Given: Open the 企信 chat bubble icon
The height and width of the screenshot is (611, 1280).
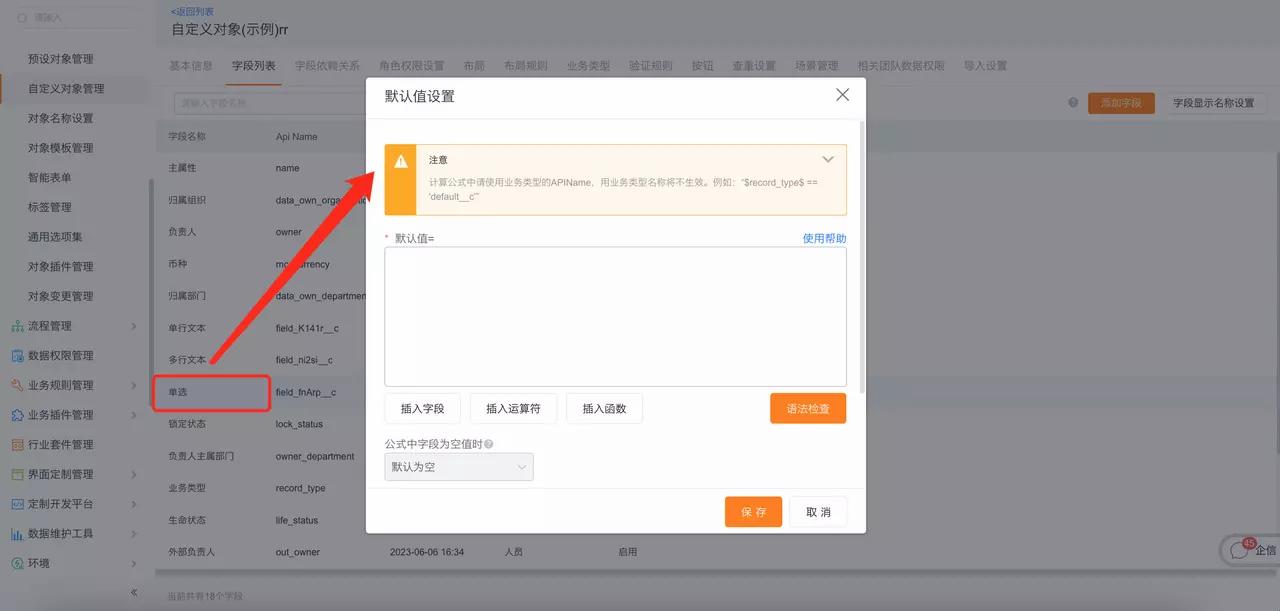Looking at the screenshot, I should 1240,549.
